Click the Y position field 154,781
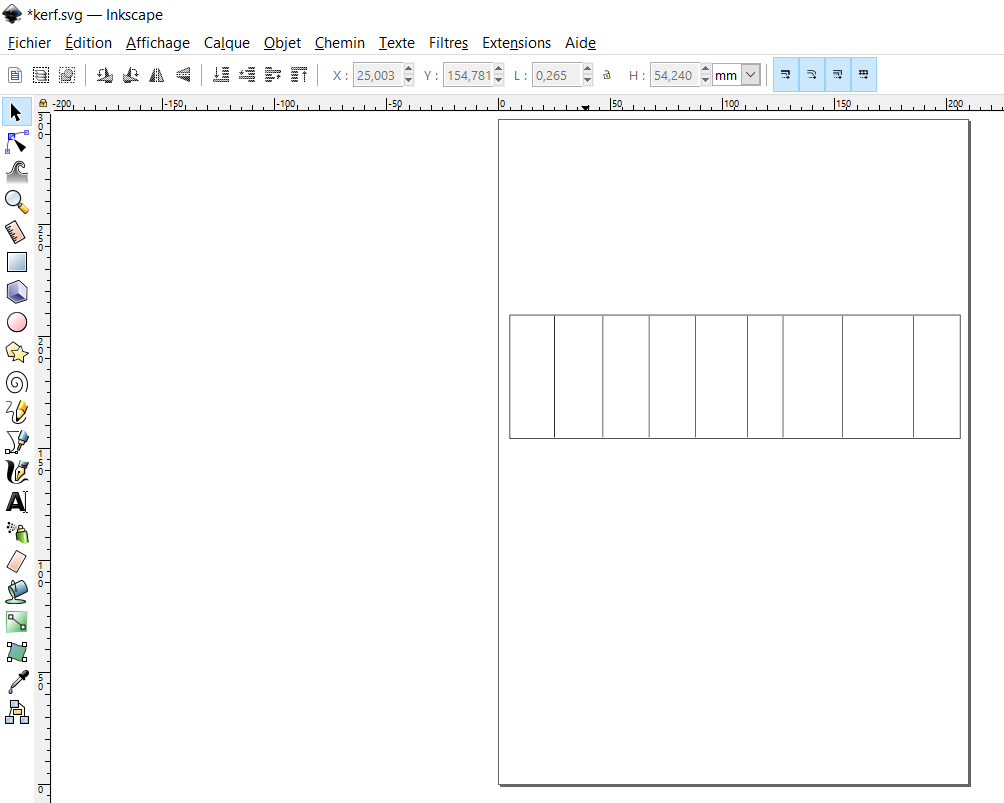Viewport: 1004px width, 803px height. click(x=468, y=75)
